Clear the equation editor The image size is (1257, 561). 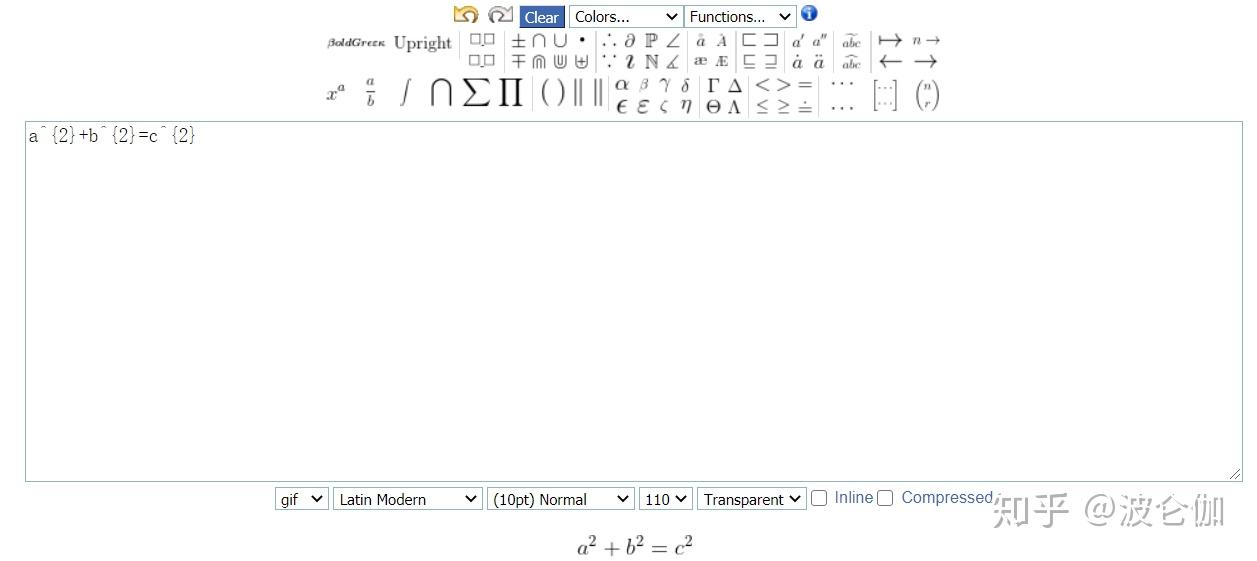click(541, 17)
